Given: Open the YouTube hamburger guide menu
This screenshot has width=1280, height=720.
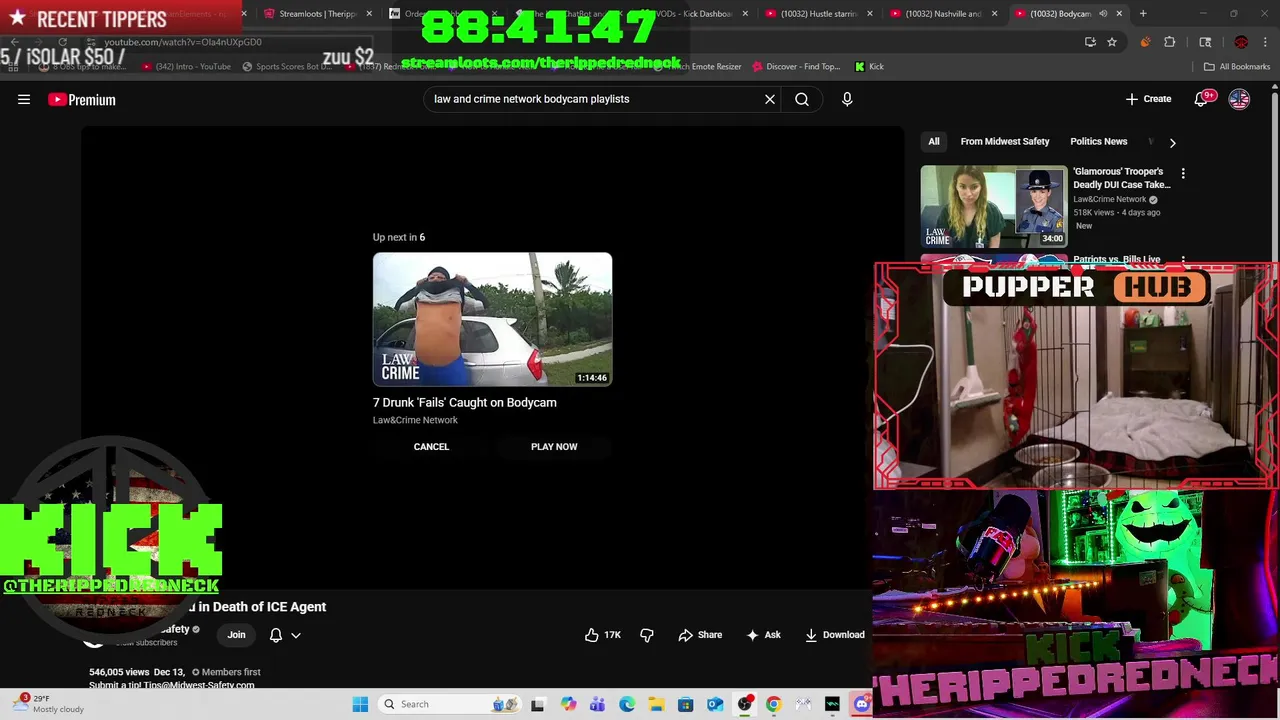Looking at the screenshot, I should (x=24, y=99).
